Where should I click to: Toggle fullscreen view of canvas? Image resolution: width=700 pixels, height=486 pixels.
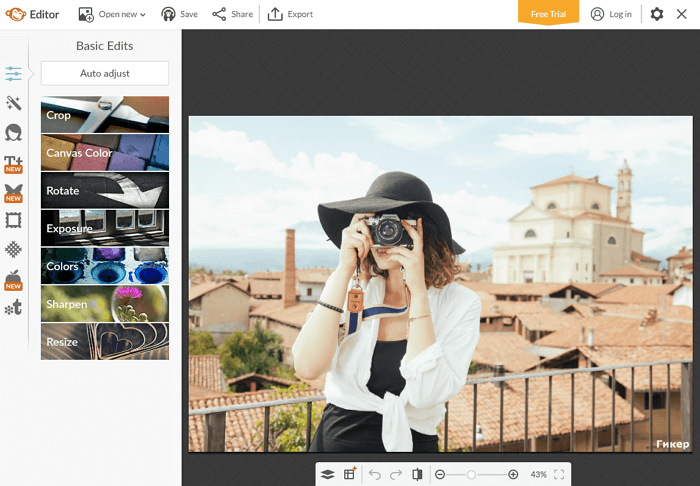click(x=559, y=474)
